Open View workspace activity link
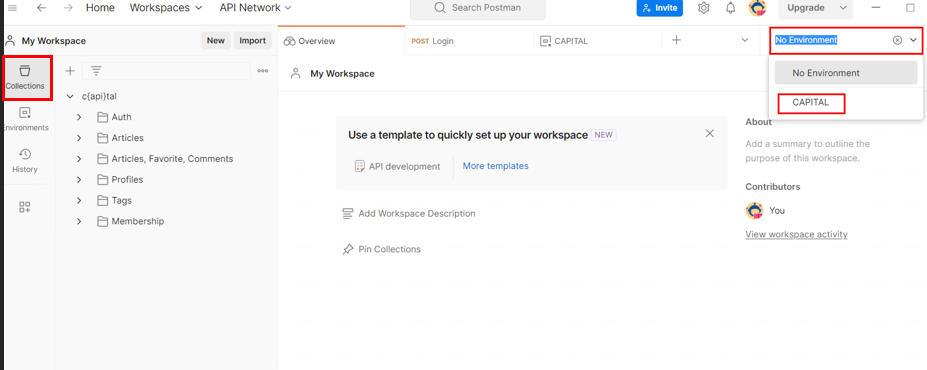 (796, 235)
